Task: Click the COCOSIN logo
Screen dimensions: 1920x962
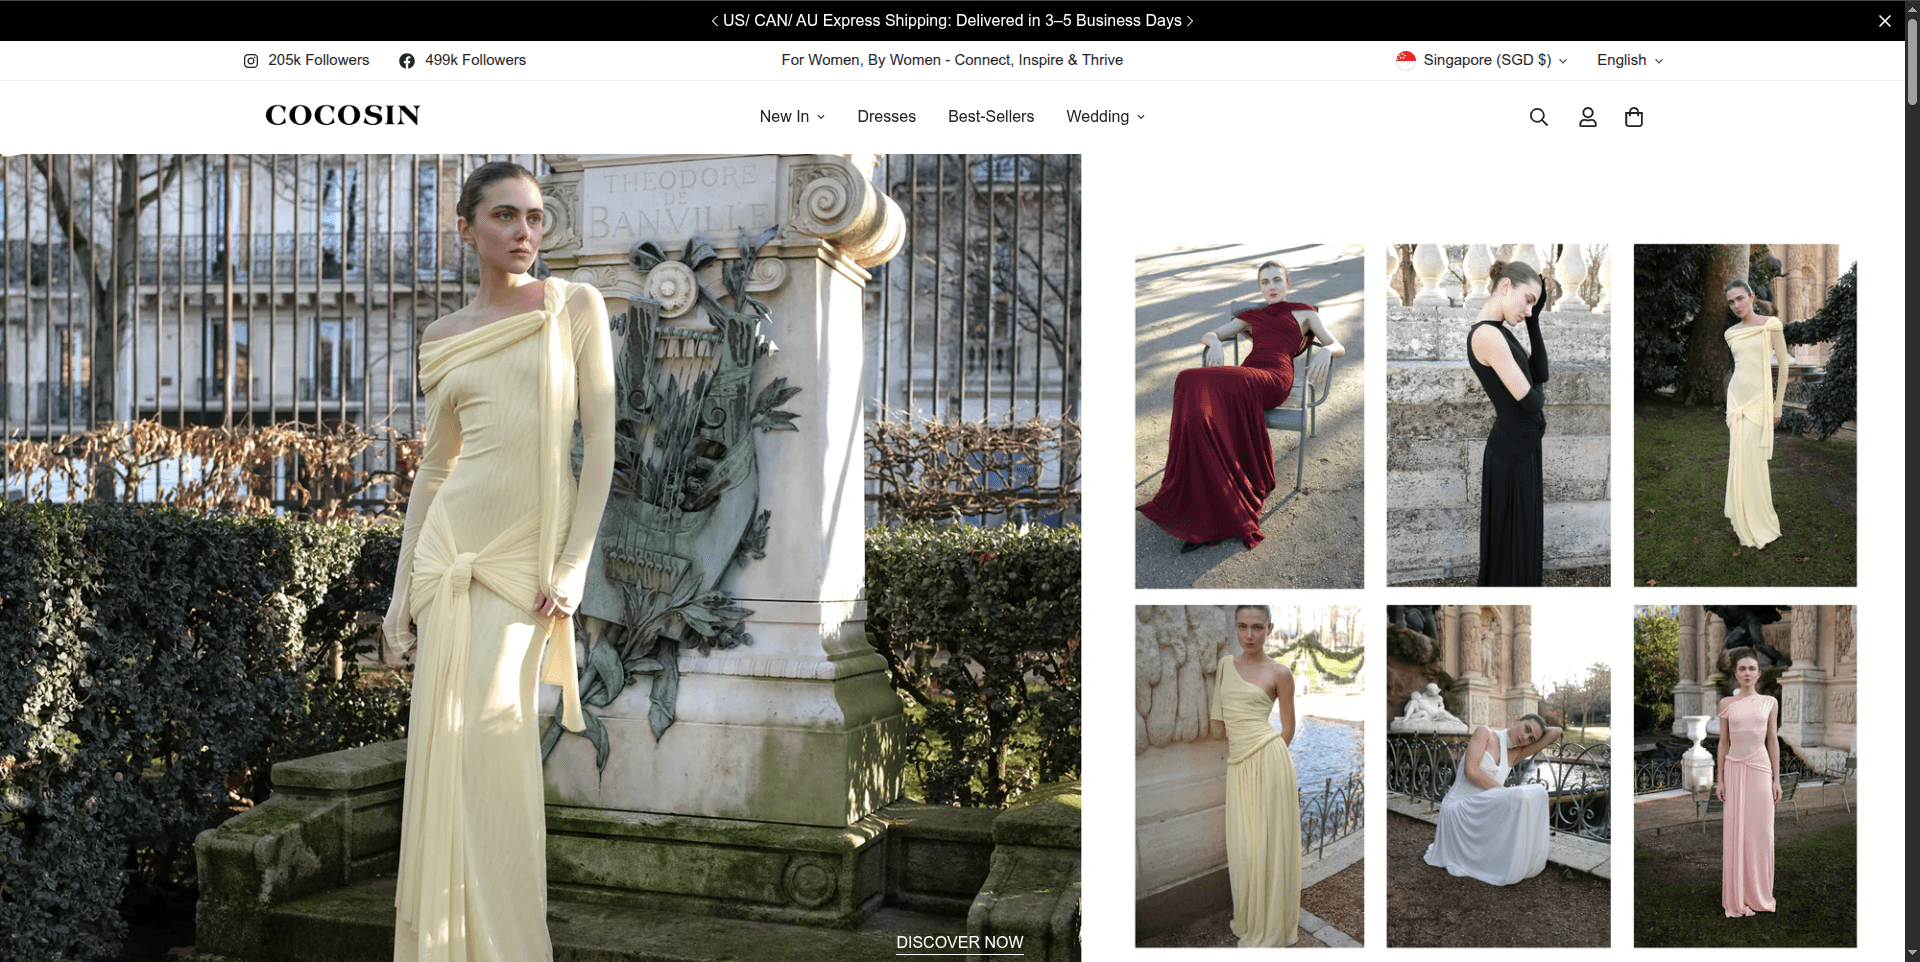Action: click(x=343, y=116)
